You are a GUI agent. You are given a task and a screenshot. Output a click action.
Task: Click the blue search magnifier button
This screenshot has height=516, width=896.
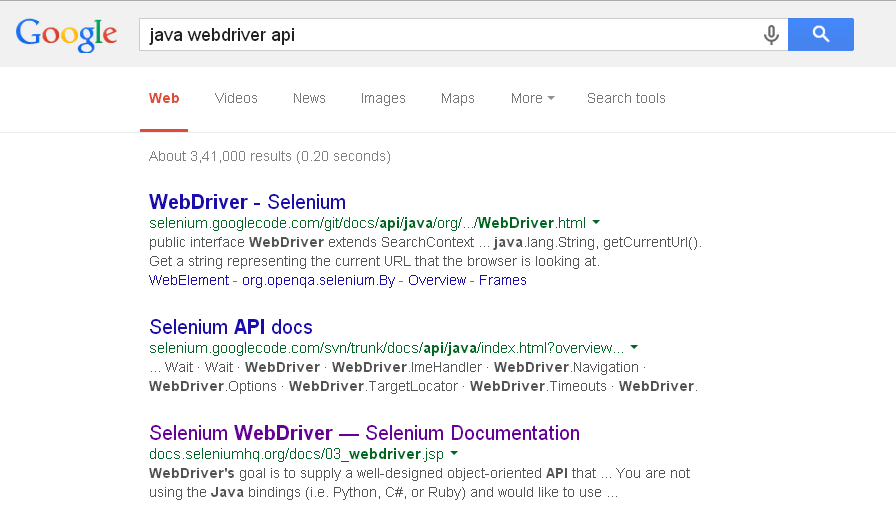[x=821, y=34]
